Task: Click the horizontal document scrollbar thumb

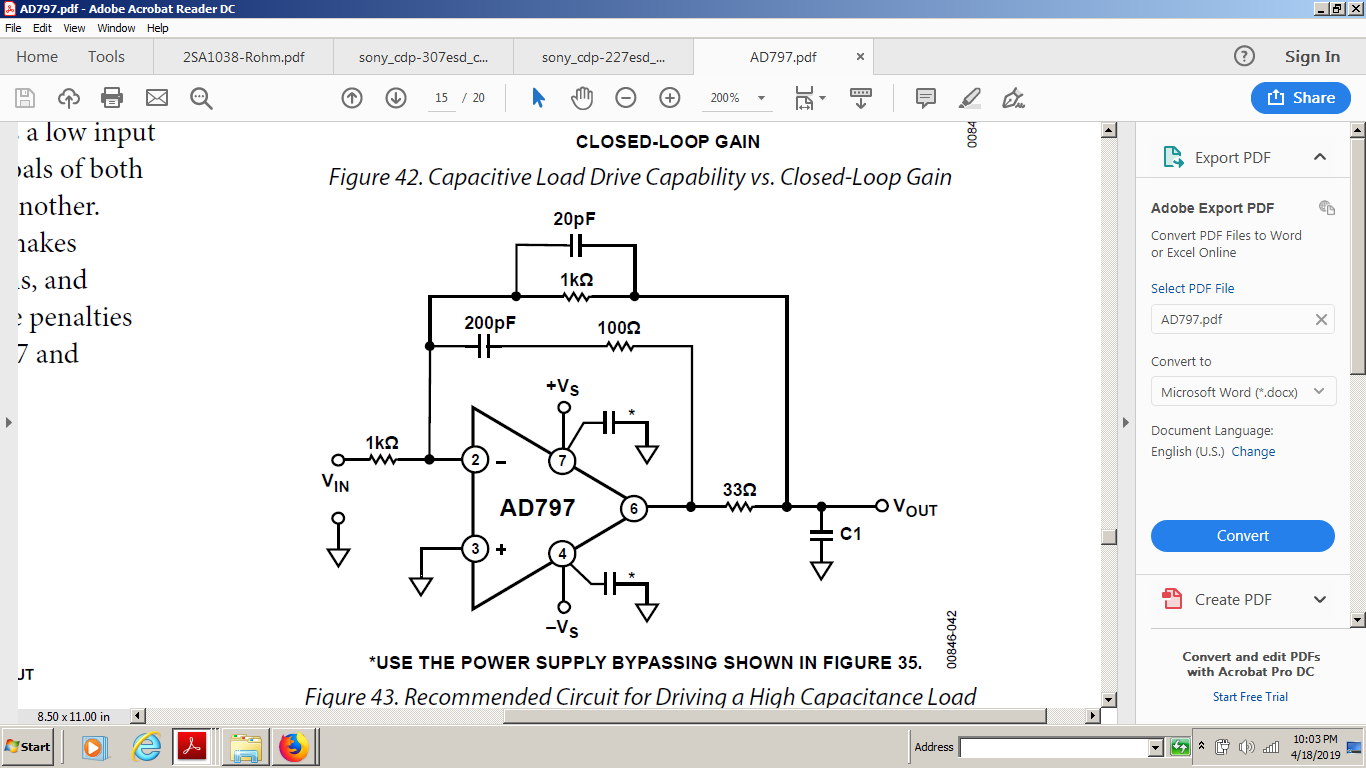Action: [x=775, y=716]
